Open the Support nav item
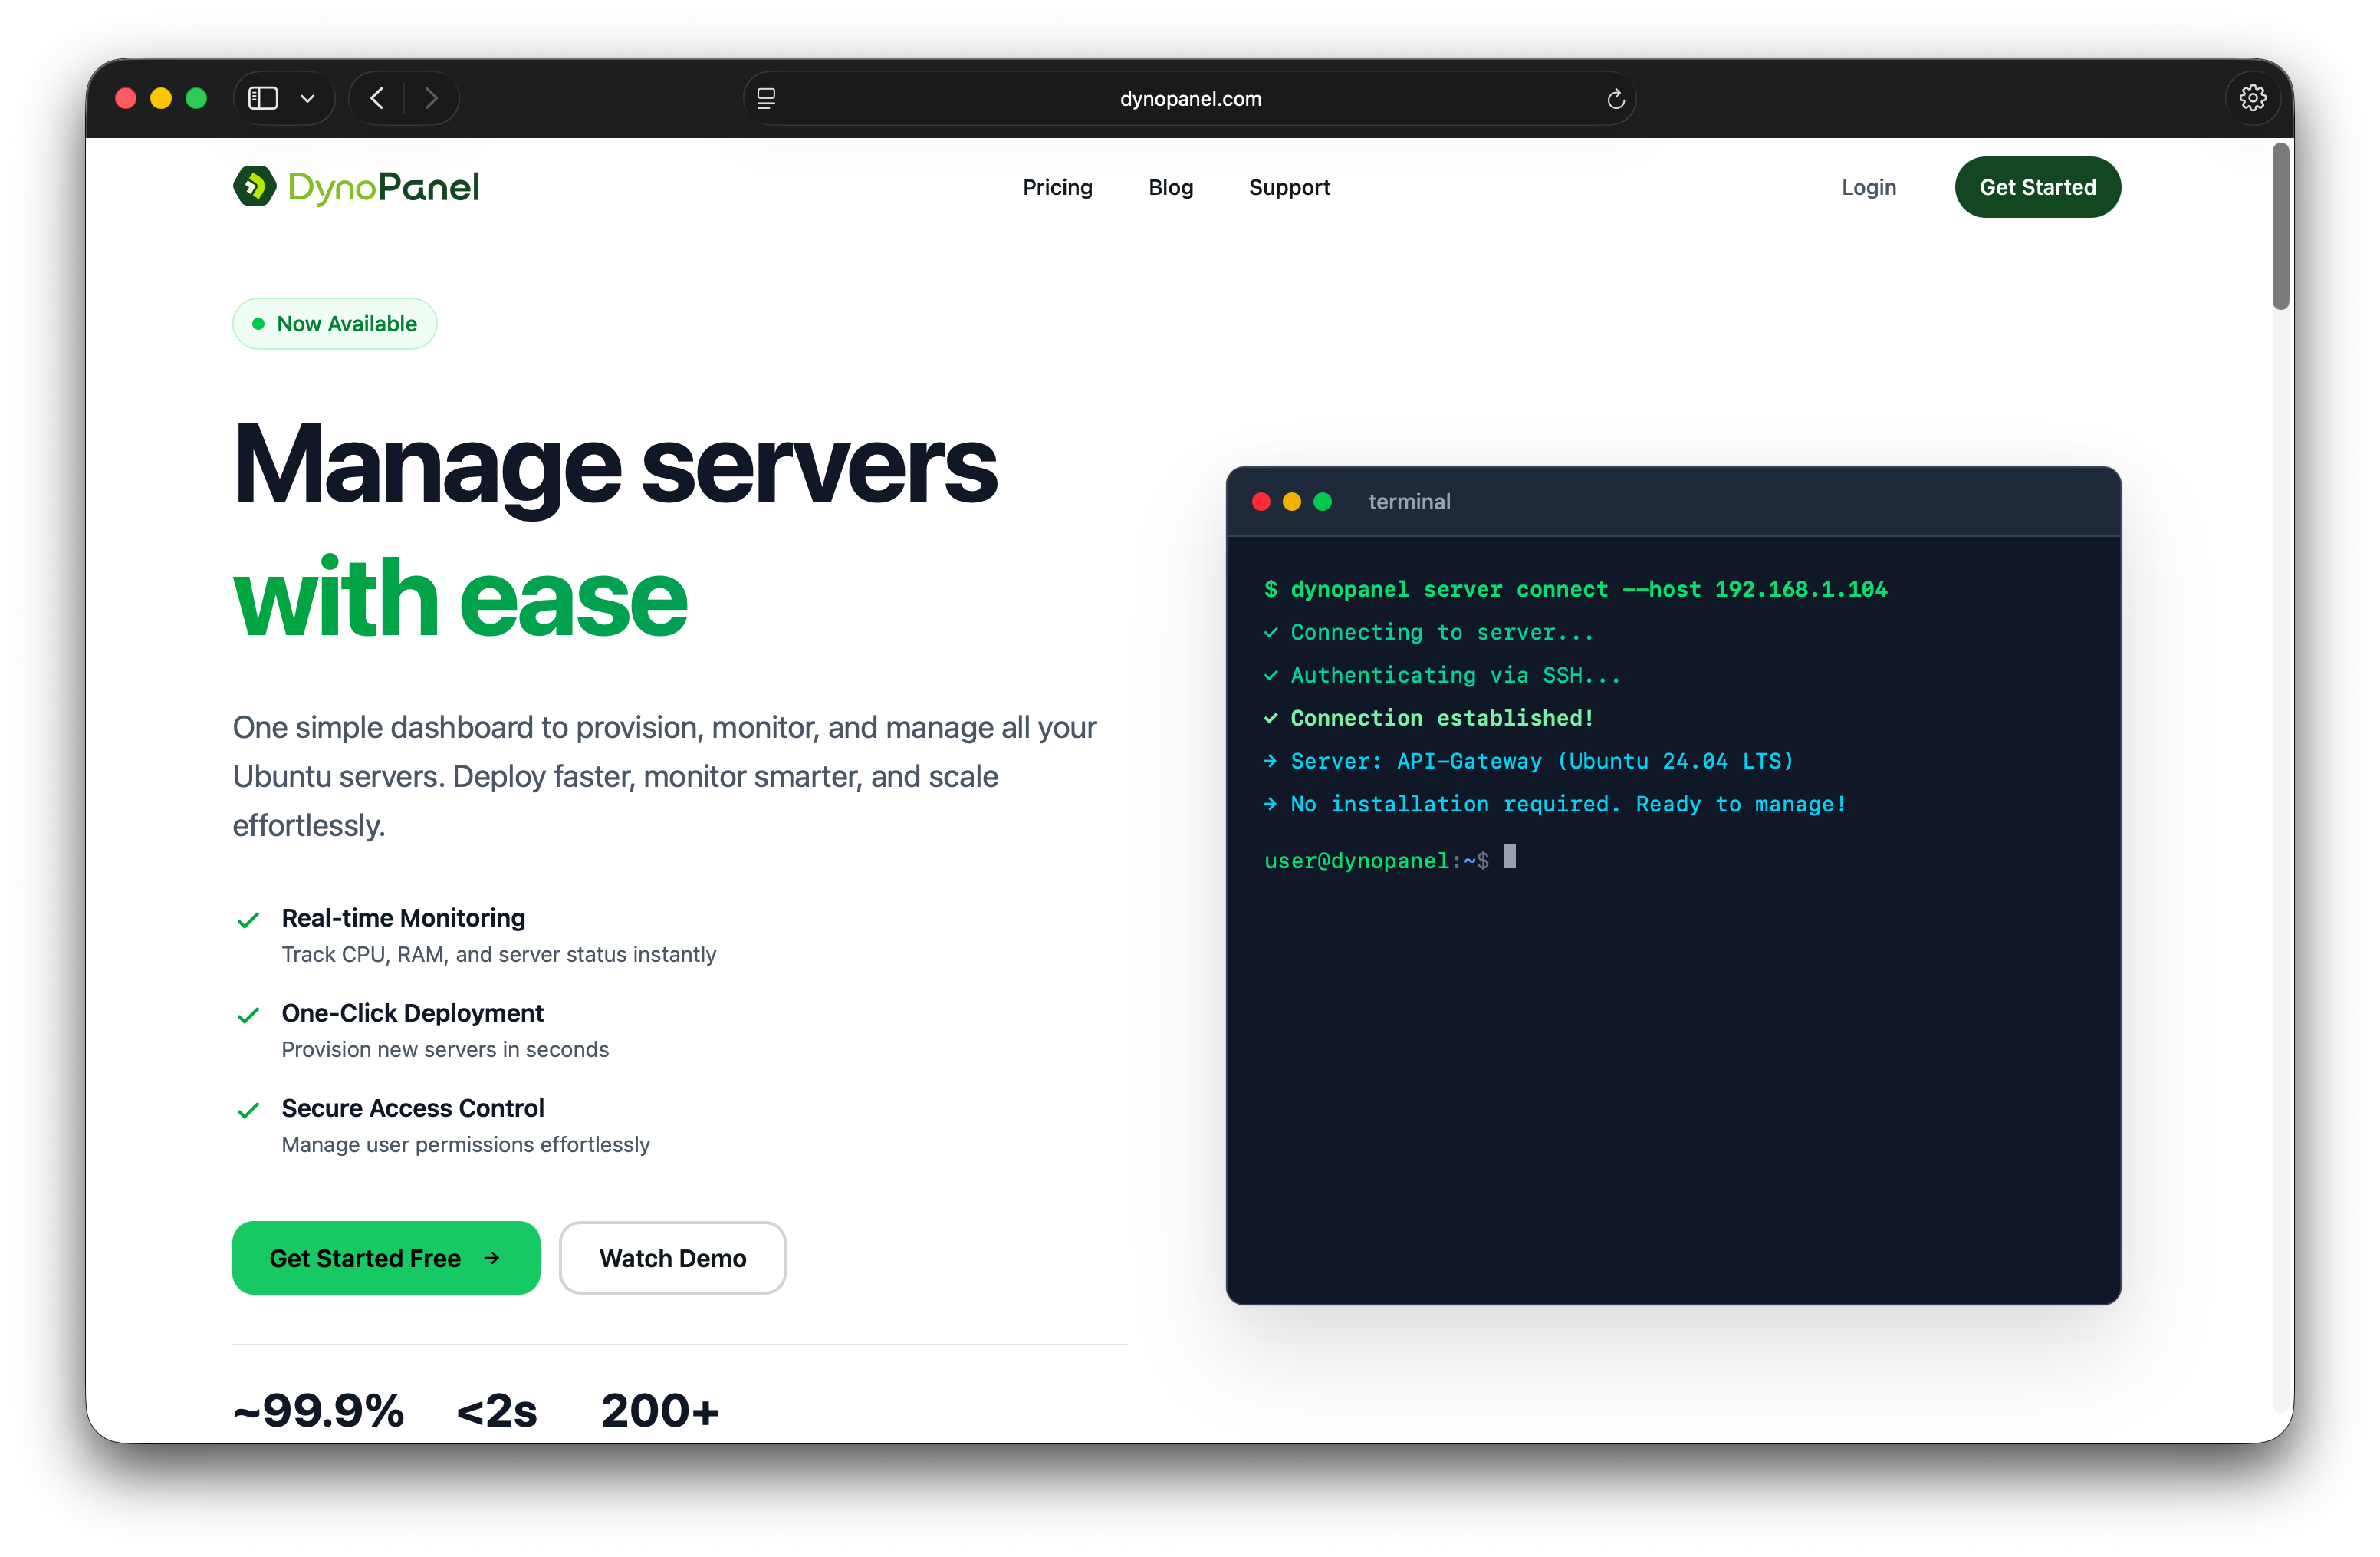 pos(1289,187)
